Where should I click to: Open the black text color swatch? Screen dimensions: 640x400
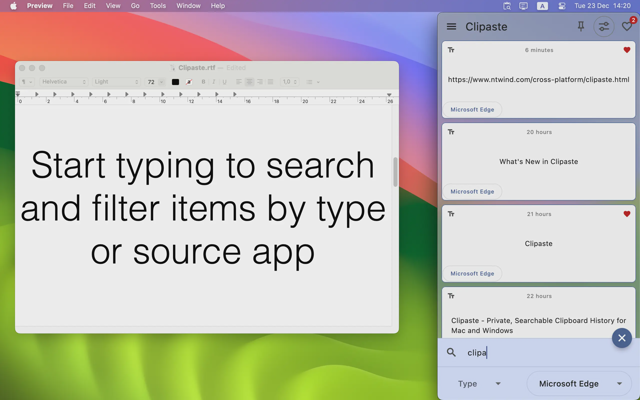(175, 82)
